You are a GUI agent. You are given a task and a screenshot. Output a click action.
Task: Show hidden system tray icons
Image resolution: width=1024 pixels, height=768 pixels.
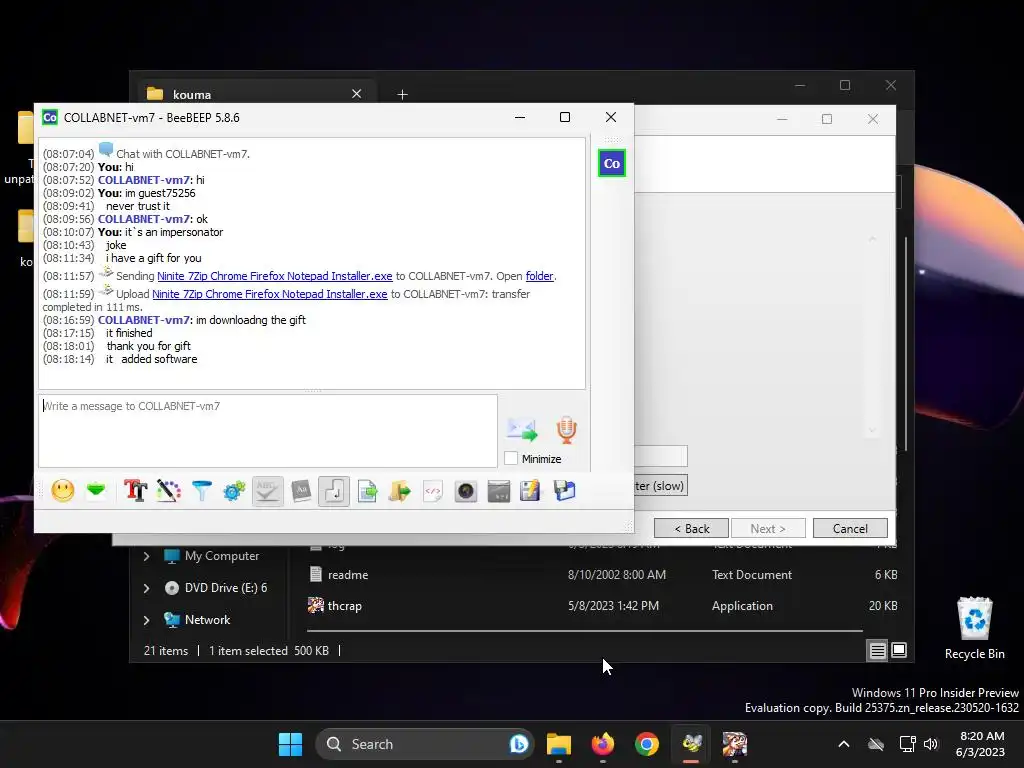(844, 744)
